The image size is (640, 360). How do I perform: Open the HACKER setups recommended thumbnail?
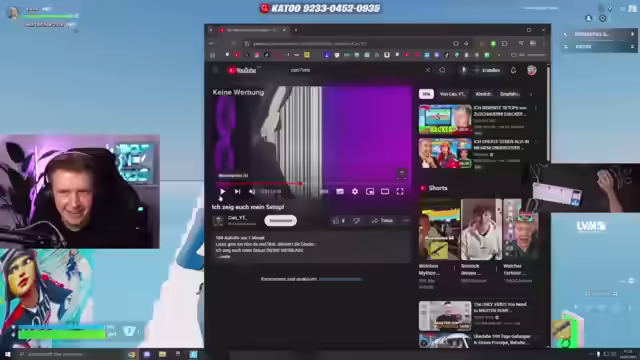point(445,119)
